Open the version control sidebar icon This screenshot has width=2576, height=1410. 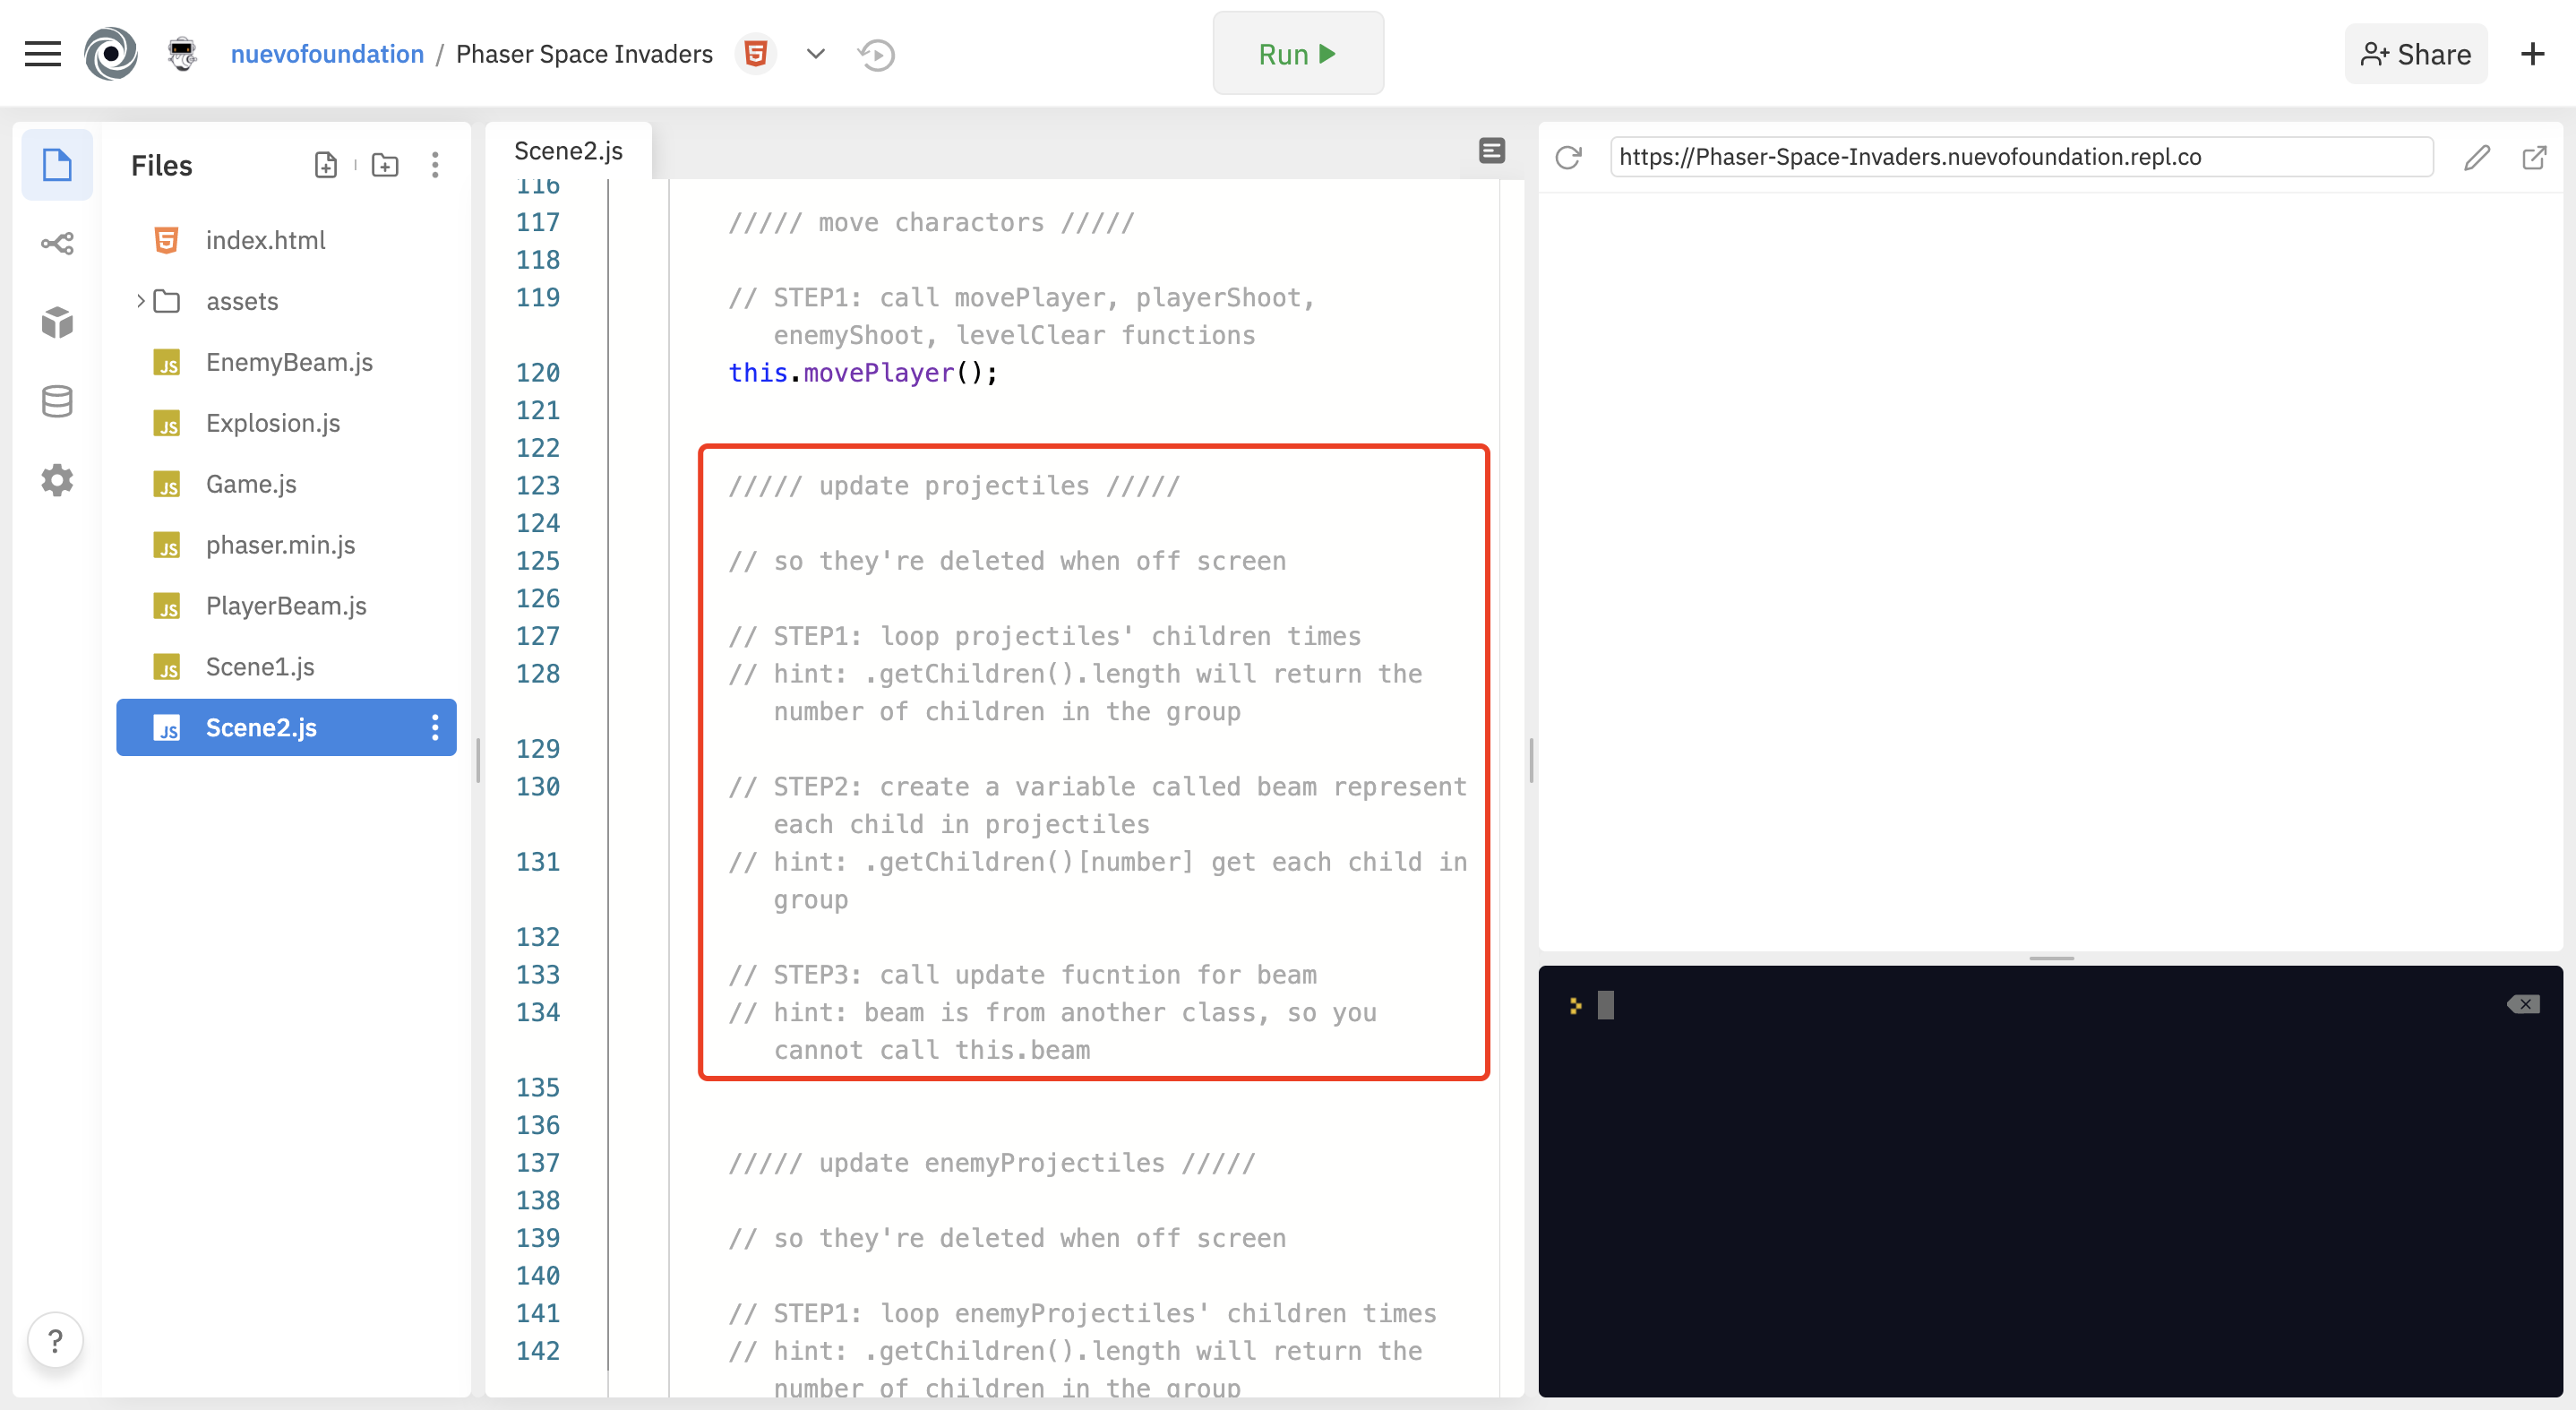(x=57, y=243)
